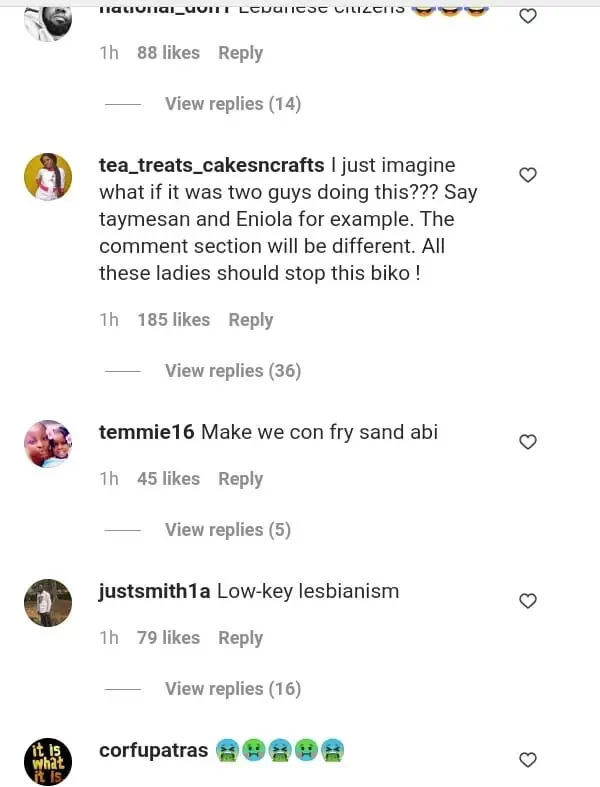Reply to the tea_treats_cakesncrafts comment
600x787 pixels.
click(x=250, y=320)
